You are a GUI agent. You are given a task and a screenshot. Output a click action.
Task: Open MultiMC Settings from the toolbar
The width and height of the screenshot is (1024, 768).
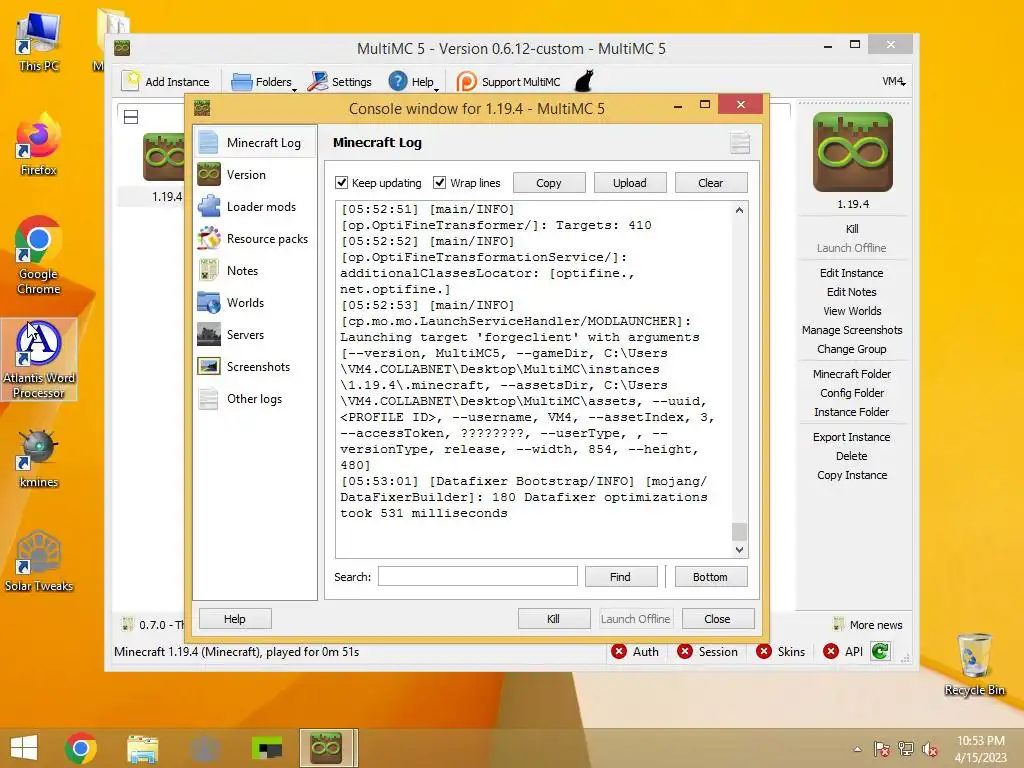(340, 82)
